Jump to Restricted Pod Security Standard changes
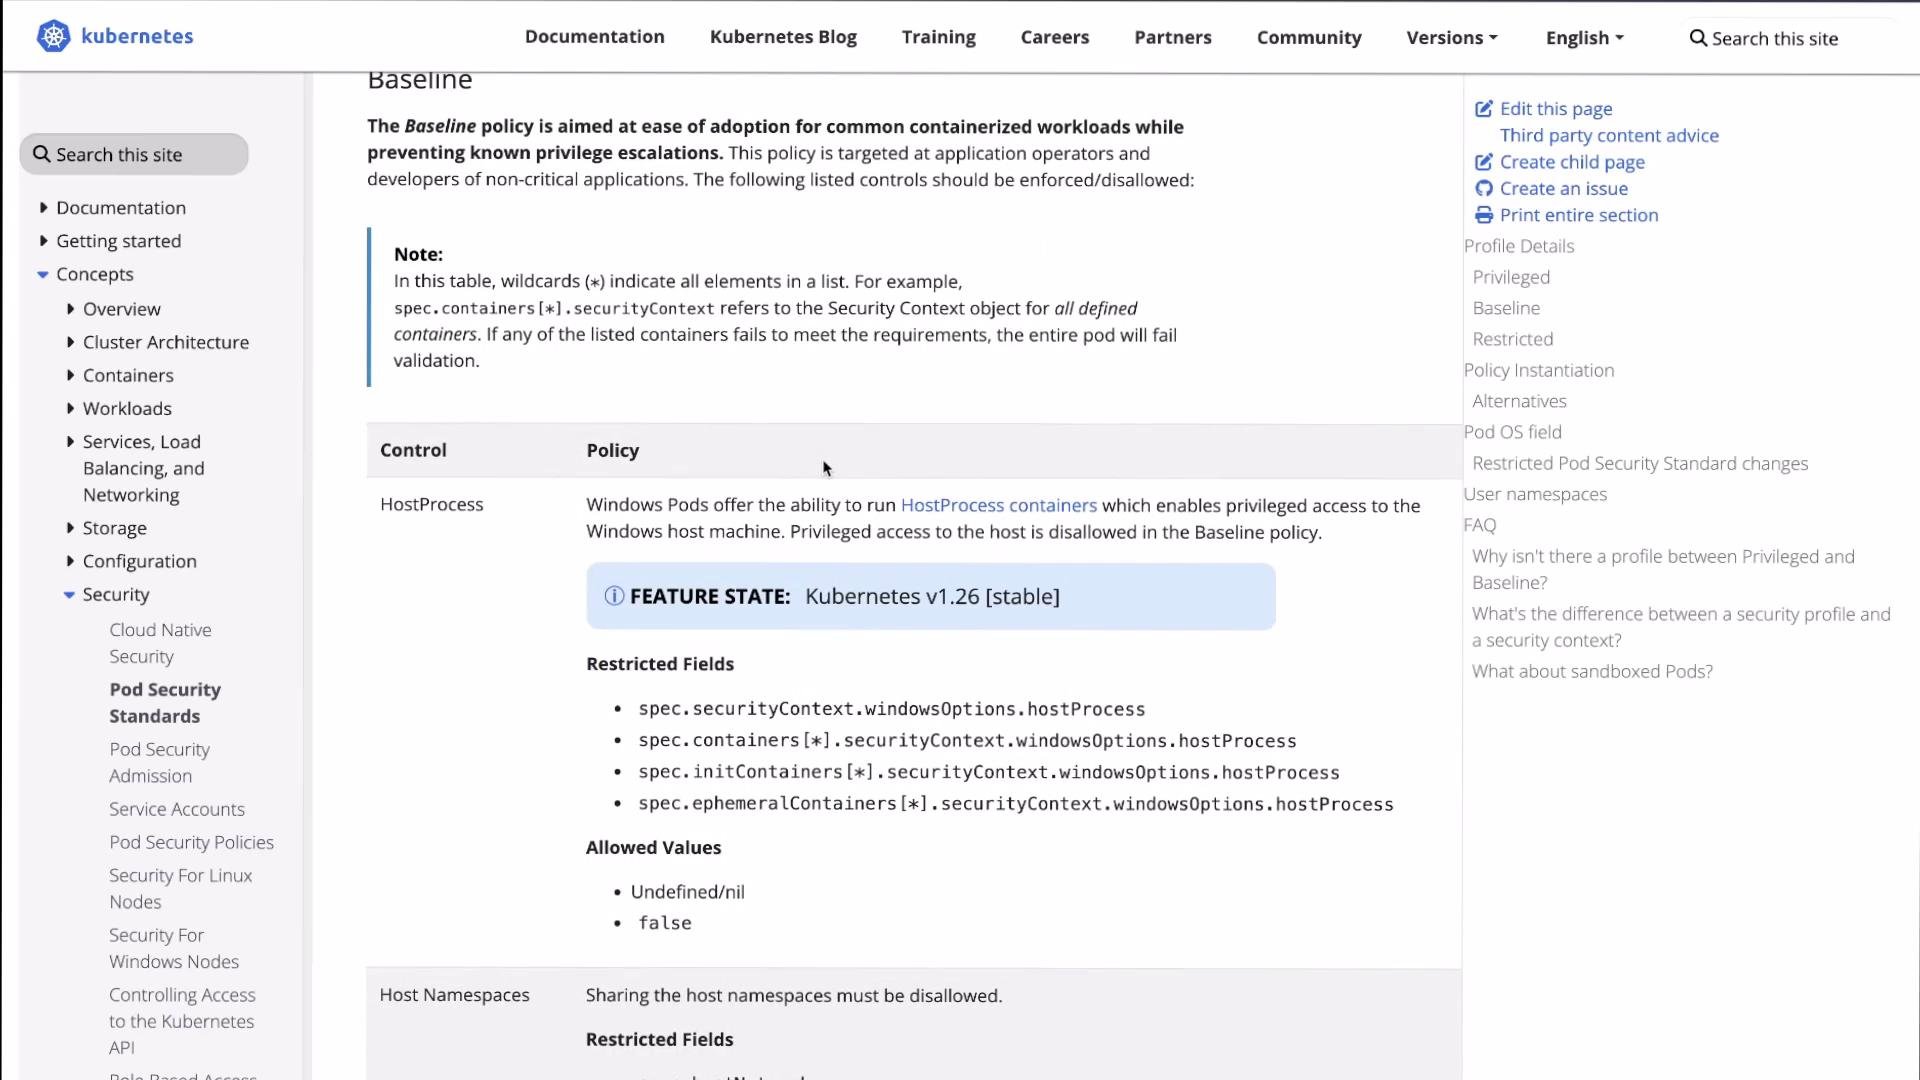 point(1640,463)
